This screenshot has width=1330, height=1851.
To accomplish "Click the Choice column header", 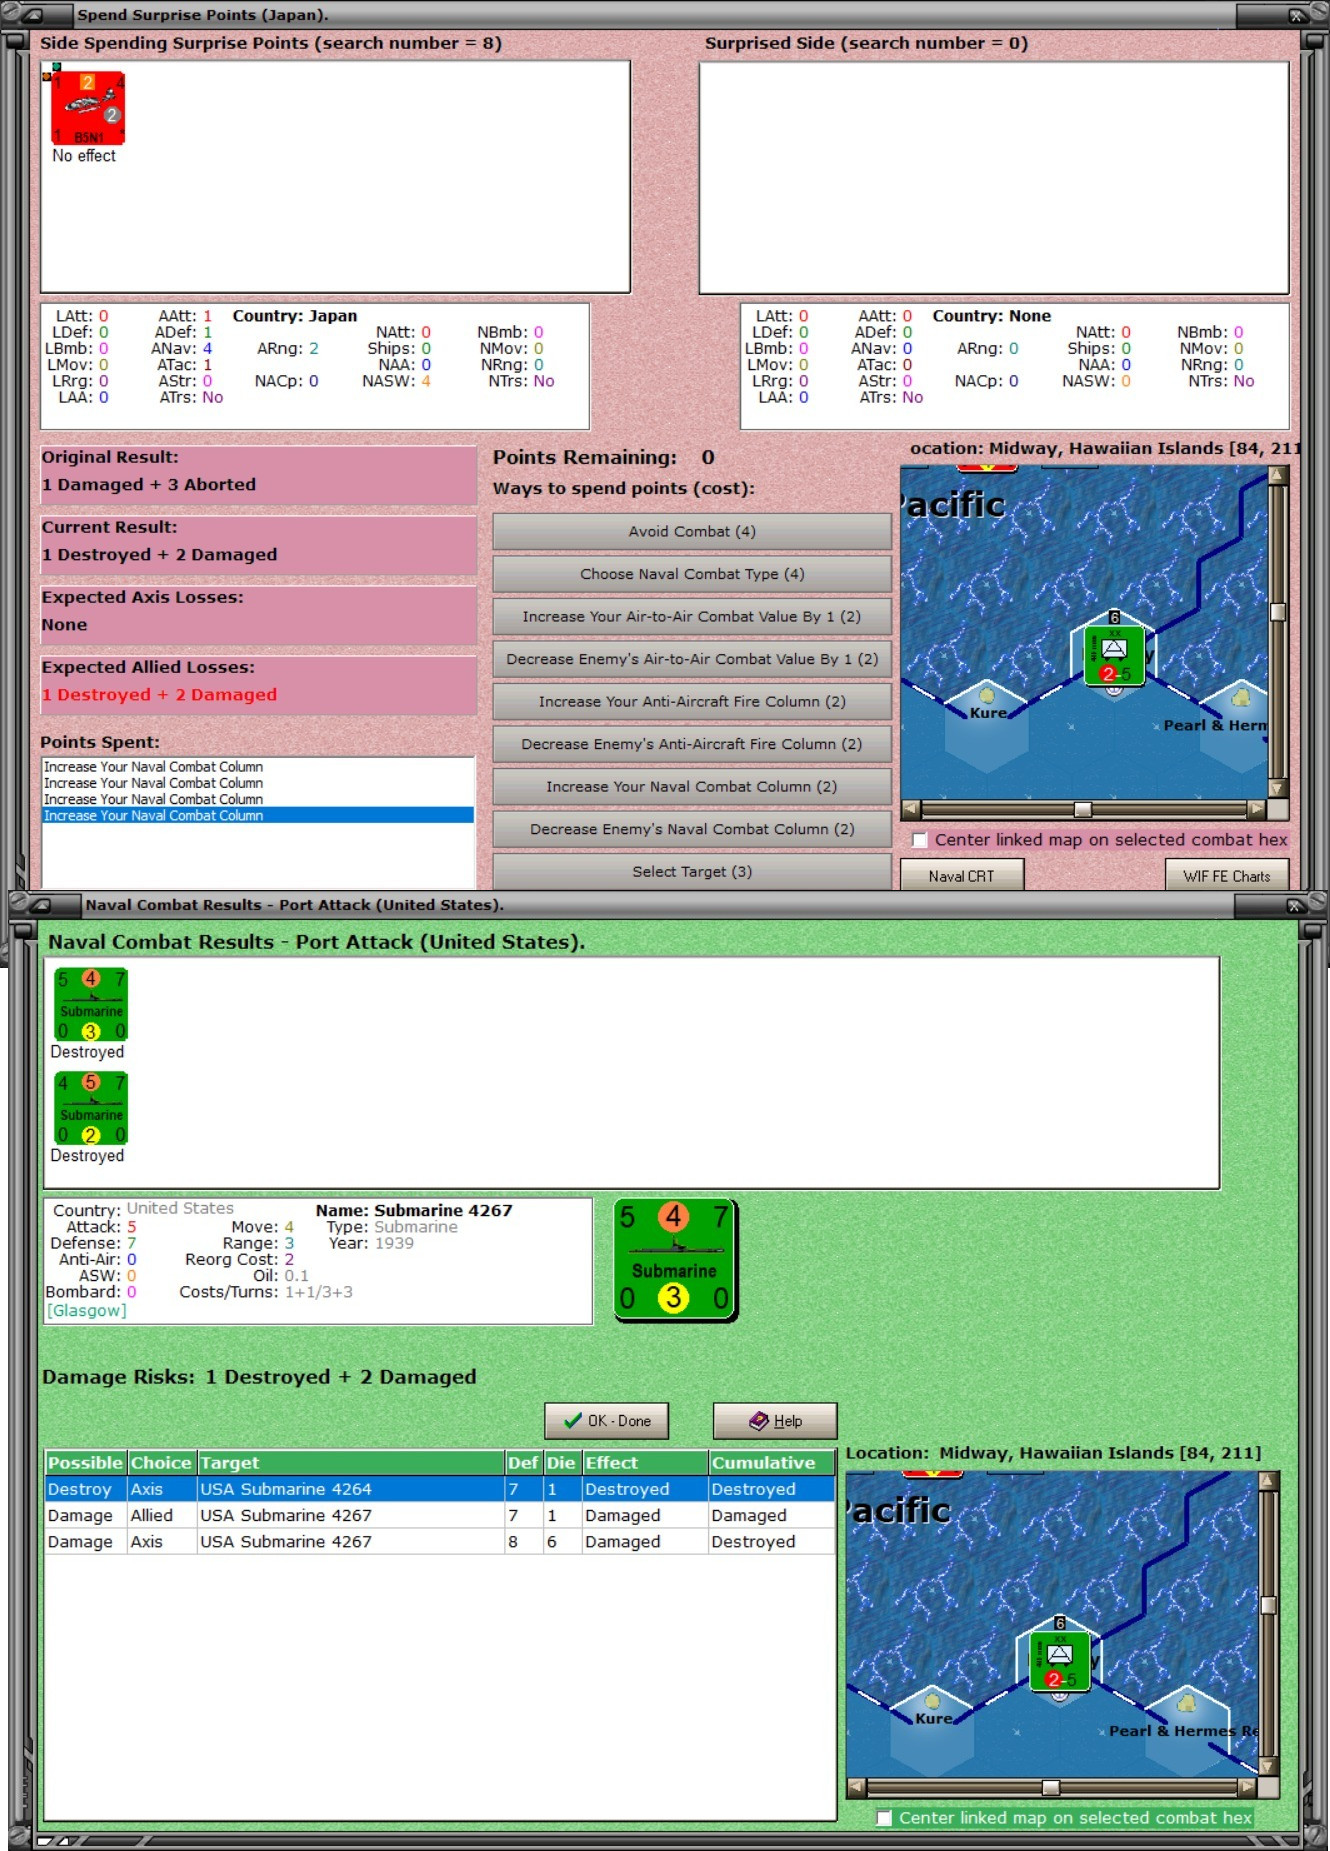I will [x=161, y=1463].
